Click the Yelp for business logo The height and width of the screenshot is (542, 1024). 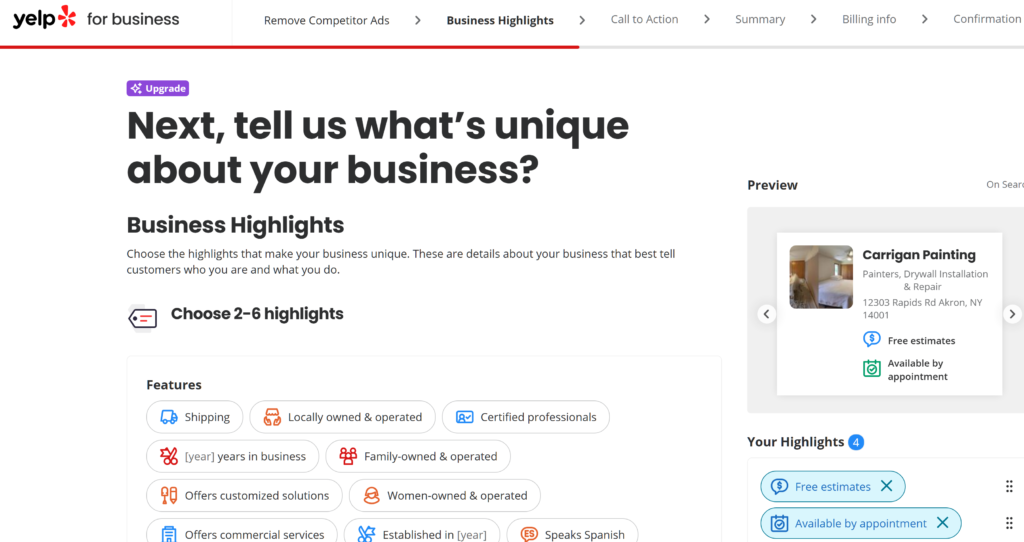pos(96,18)
